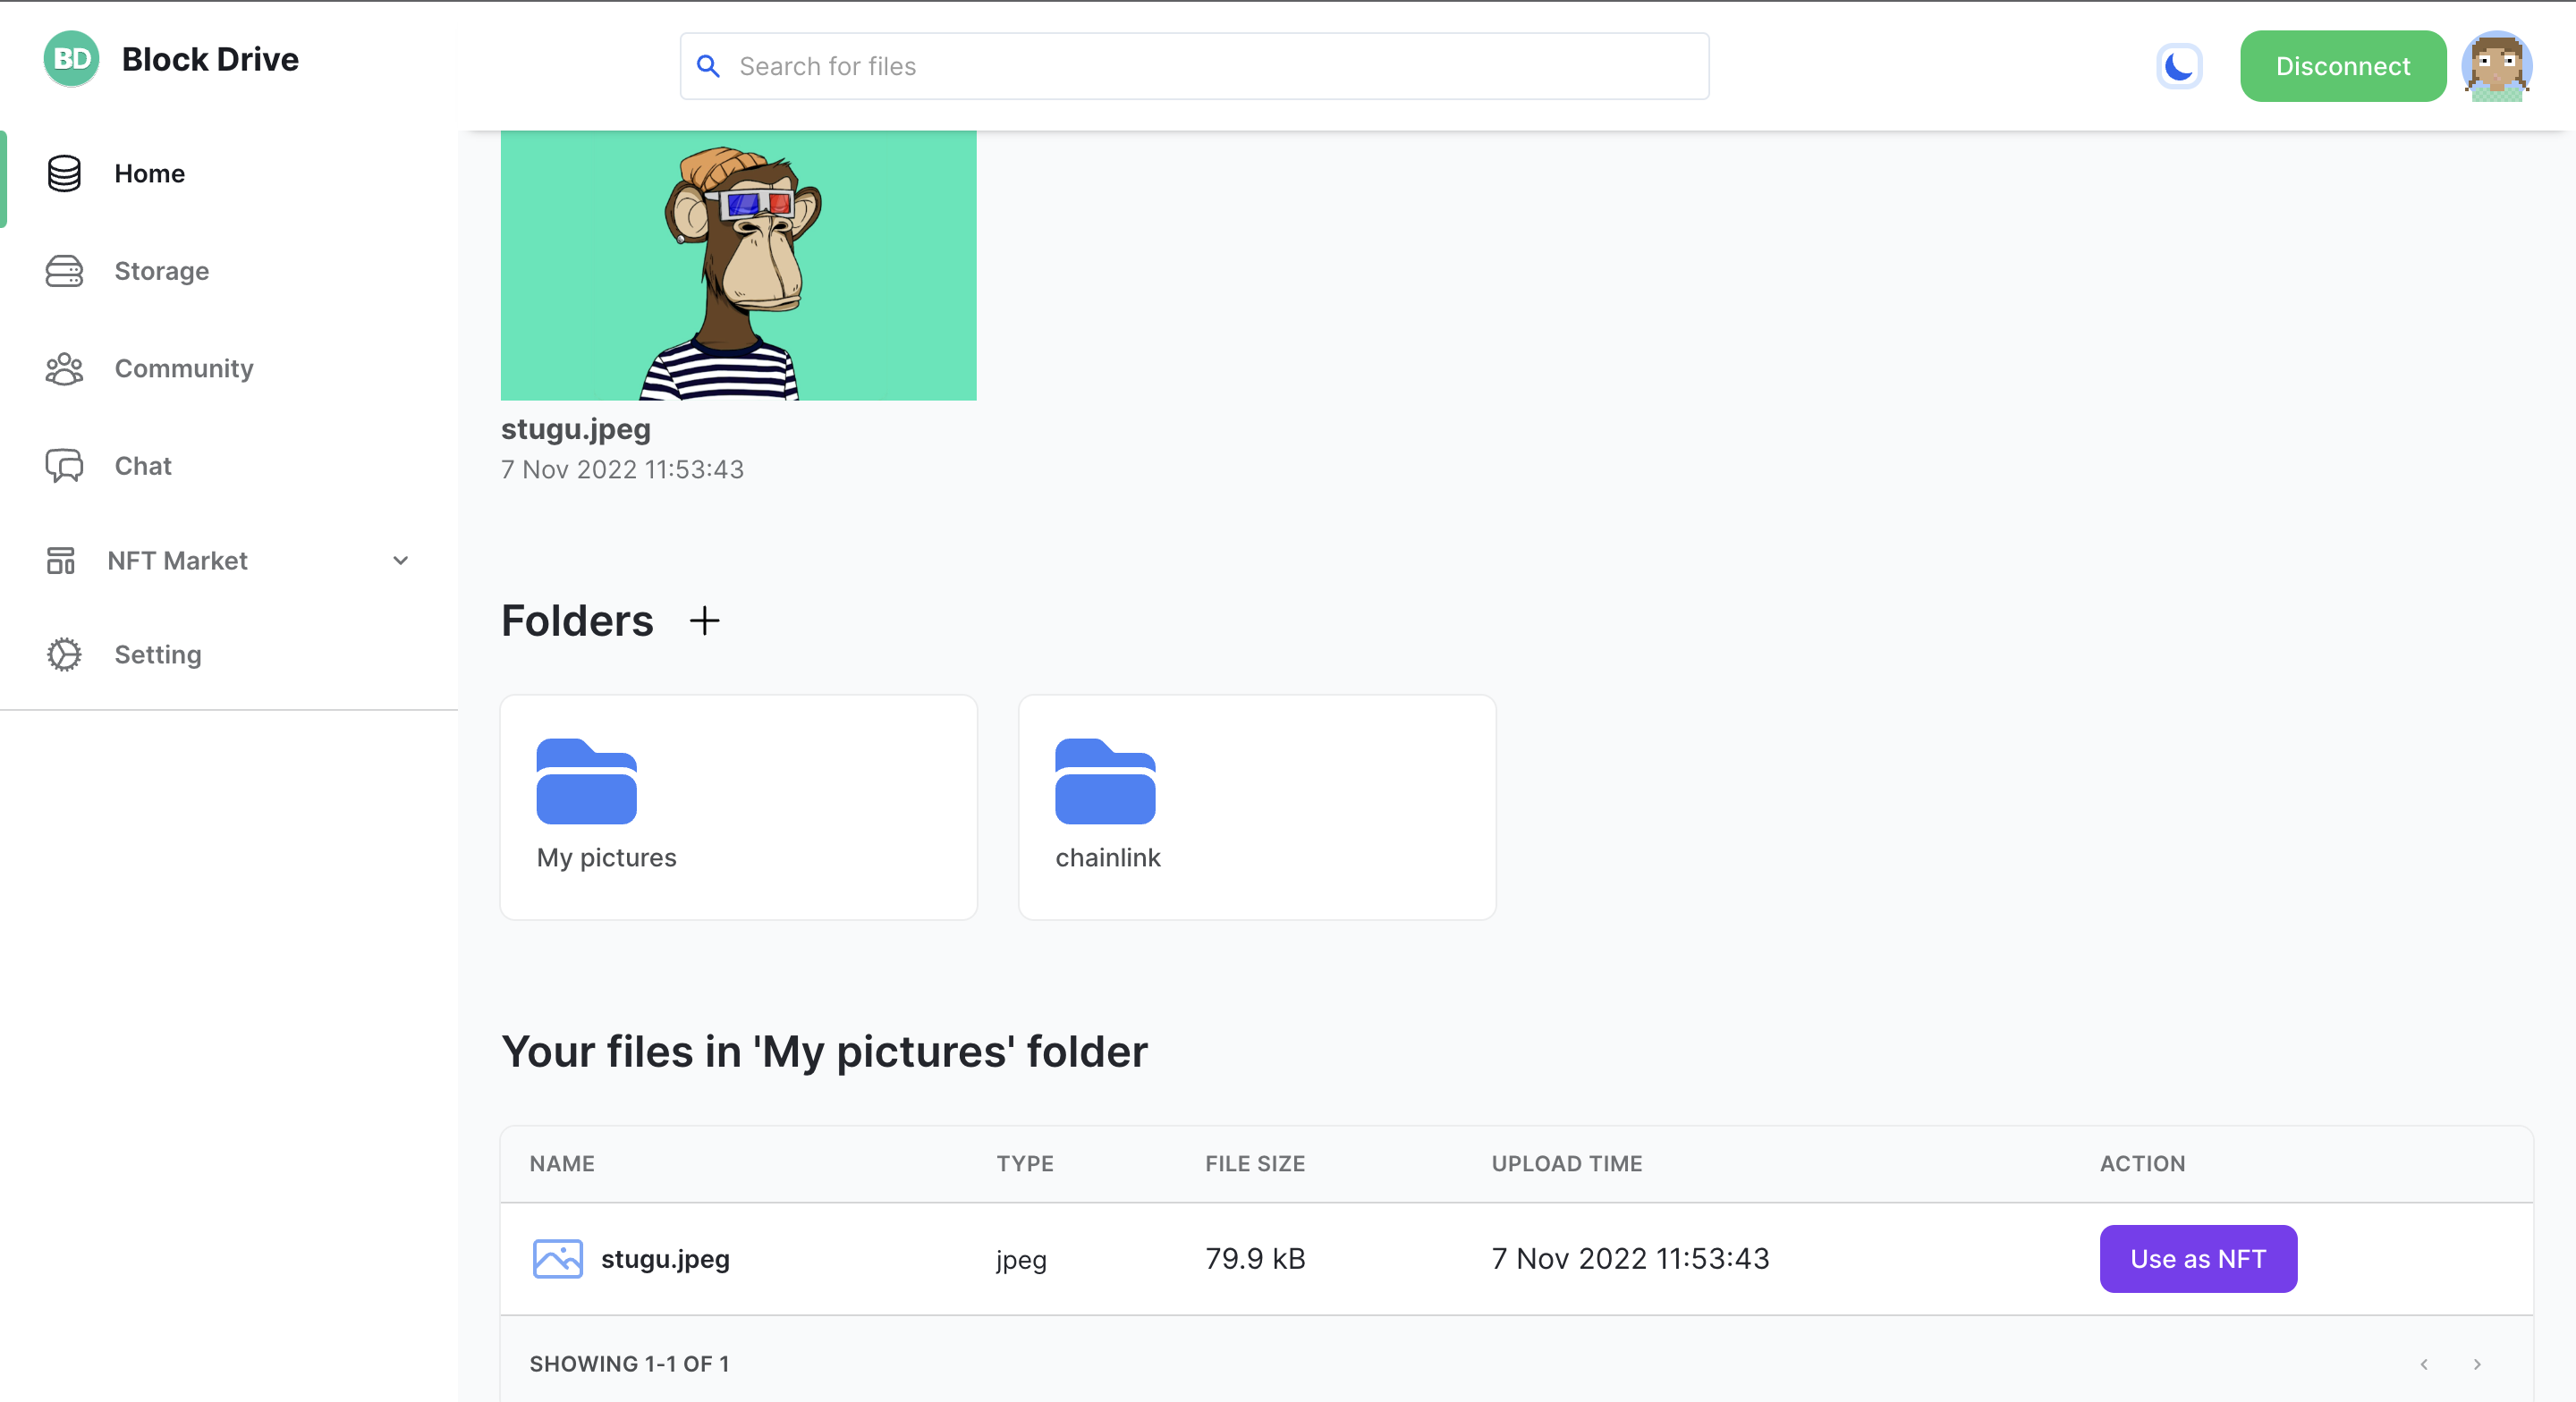The width and height of the screenshot is (2576, 1402).
Task: Click the Community people icon in the sidebar
Action: tap(64, 369)
